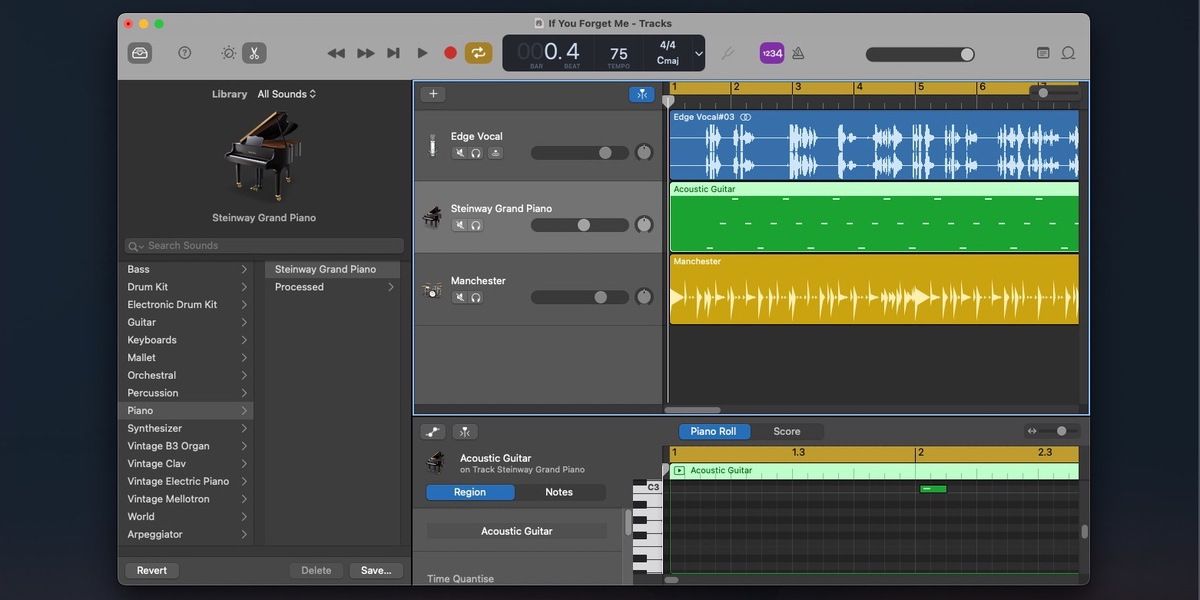Open the Loop Browser icon
Screen dimensions: 1200x600
tap(1068, 53)
